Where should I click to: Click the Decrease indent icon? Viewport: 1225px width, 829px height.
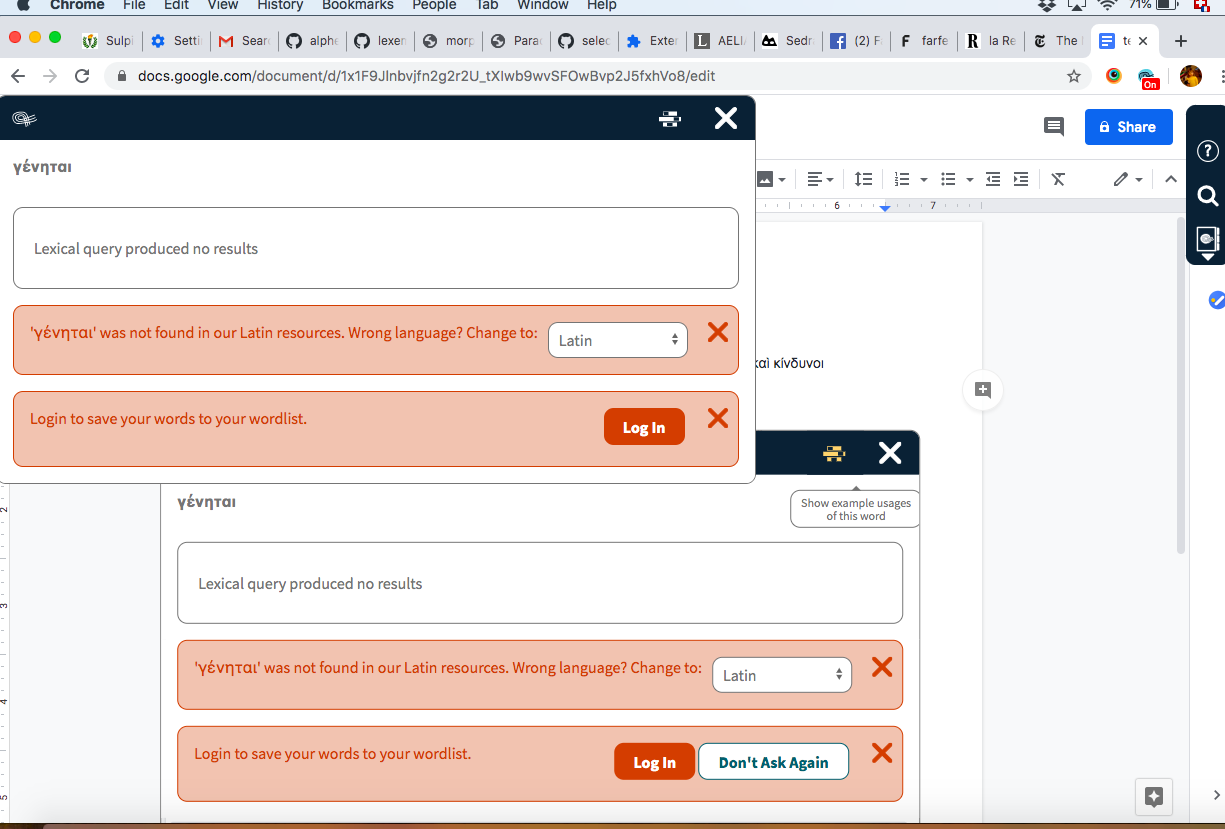click(x=991, y=179)
